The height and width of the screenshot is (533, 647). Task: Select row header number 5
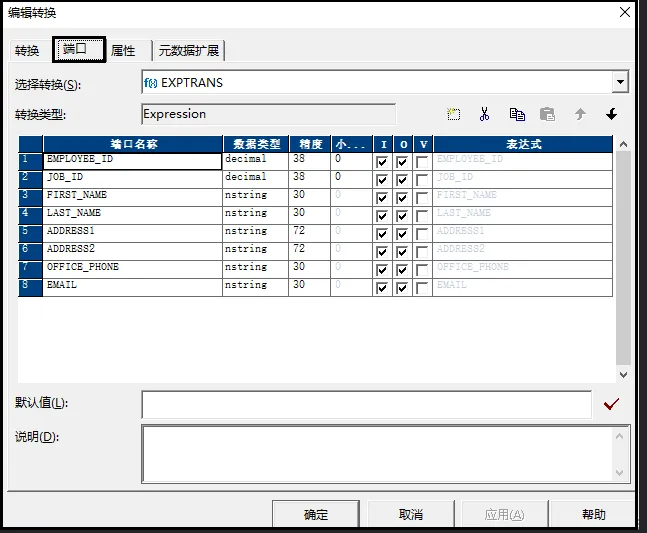coord(30,233)
